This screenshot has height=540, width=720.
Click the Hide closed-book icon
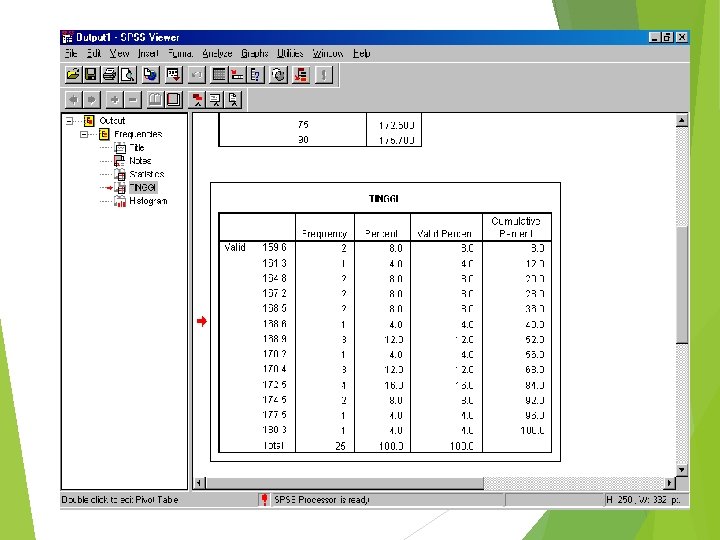(x=174, y=99)
